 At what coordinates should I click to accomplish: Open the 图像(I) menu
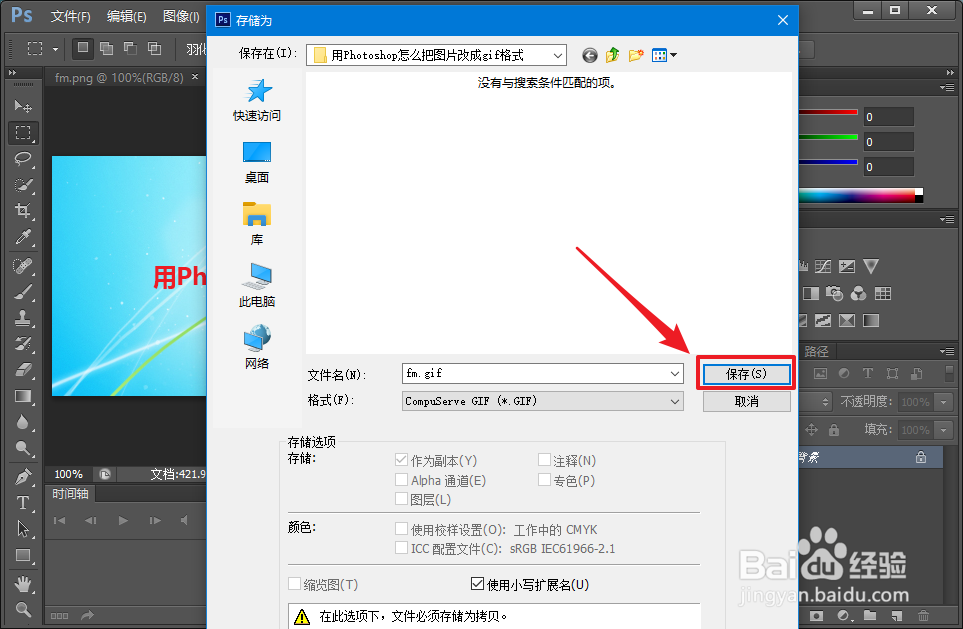point(181,17)
